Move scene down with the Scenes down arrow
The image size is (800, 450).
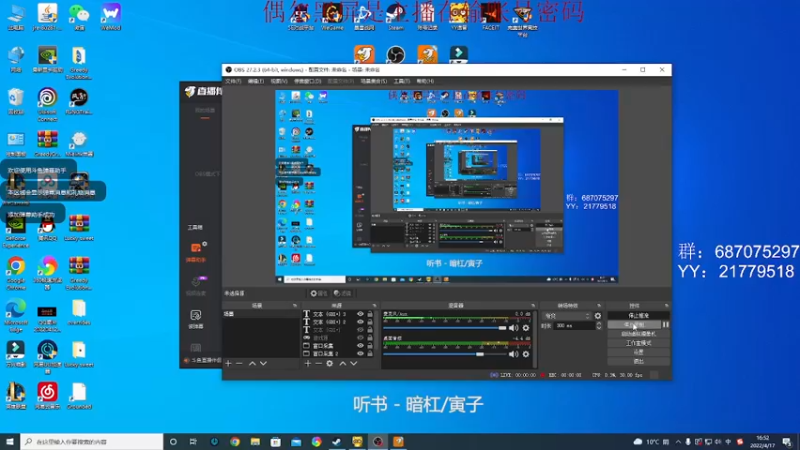coord(263,363)
